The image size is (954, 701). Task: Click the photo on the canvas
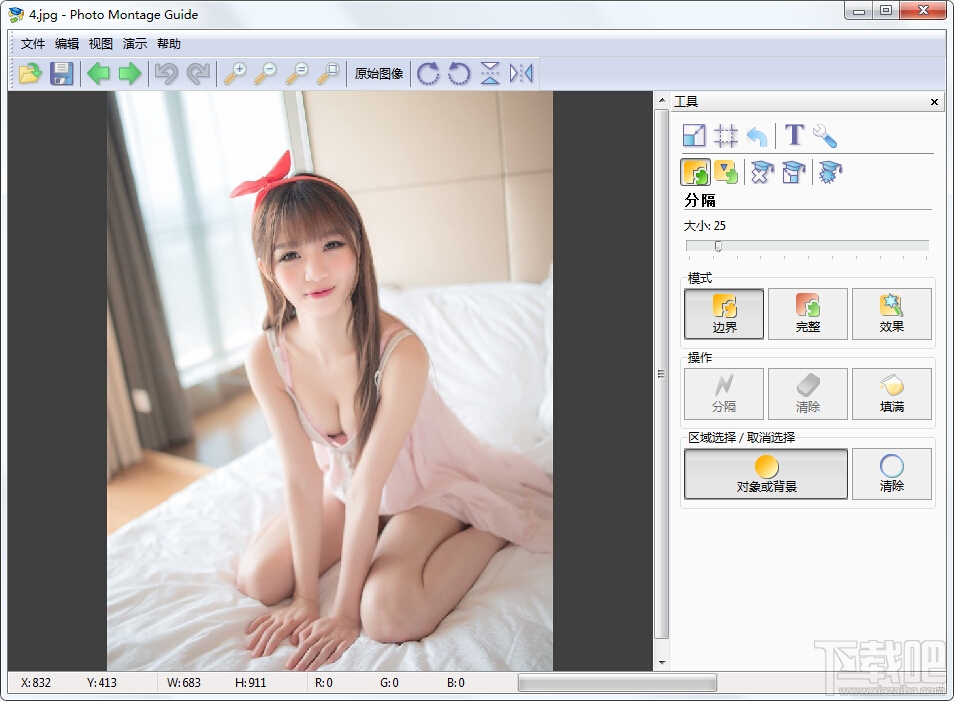tap(330, 381)
